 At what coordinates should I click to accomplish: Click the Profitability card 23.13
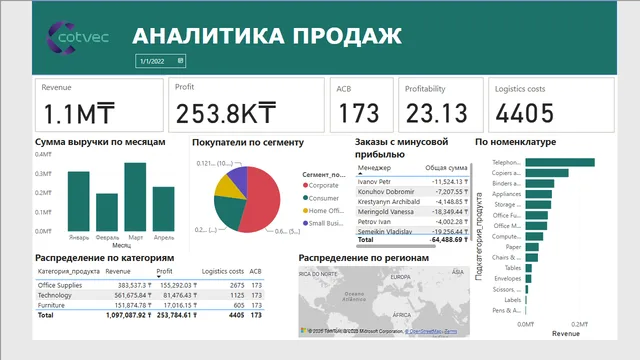[x=441, y=105]
